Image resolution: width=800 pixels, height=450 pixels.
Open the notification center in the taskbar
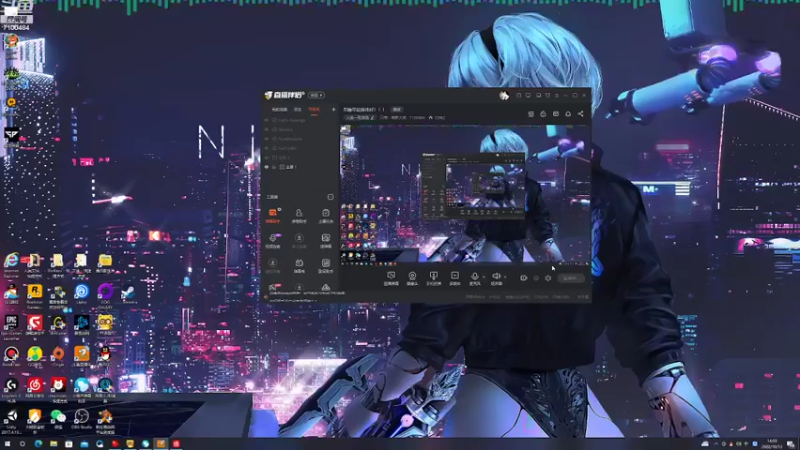click(790, 444)
